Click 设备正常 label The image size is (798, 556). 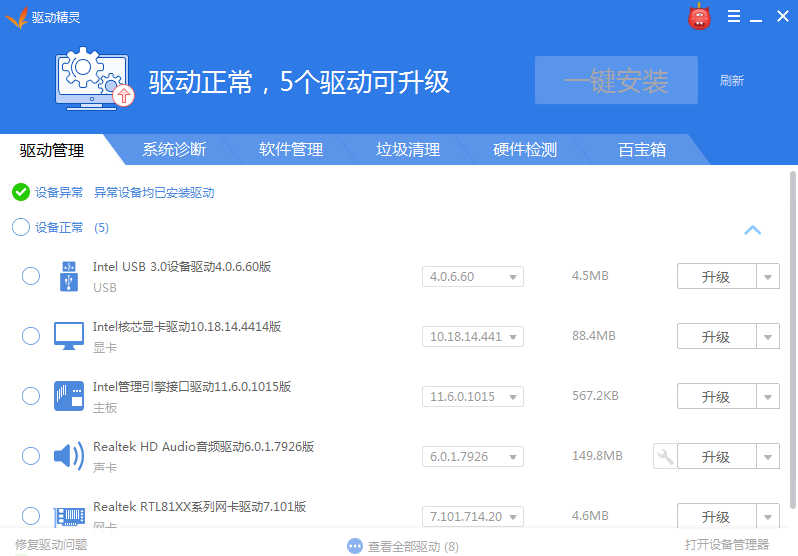pos(59,228)
